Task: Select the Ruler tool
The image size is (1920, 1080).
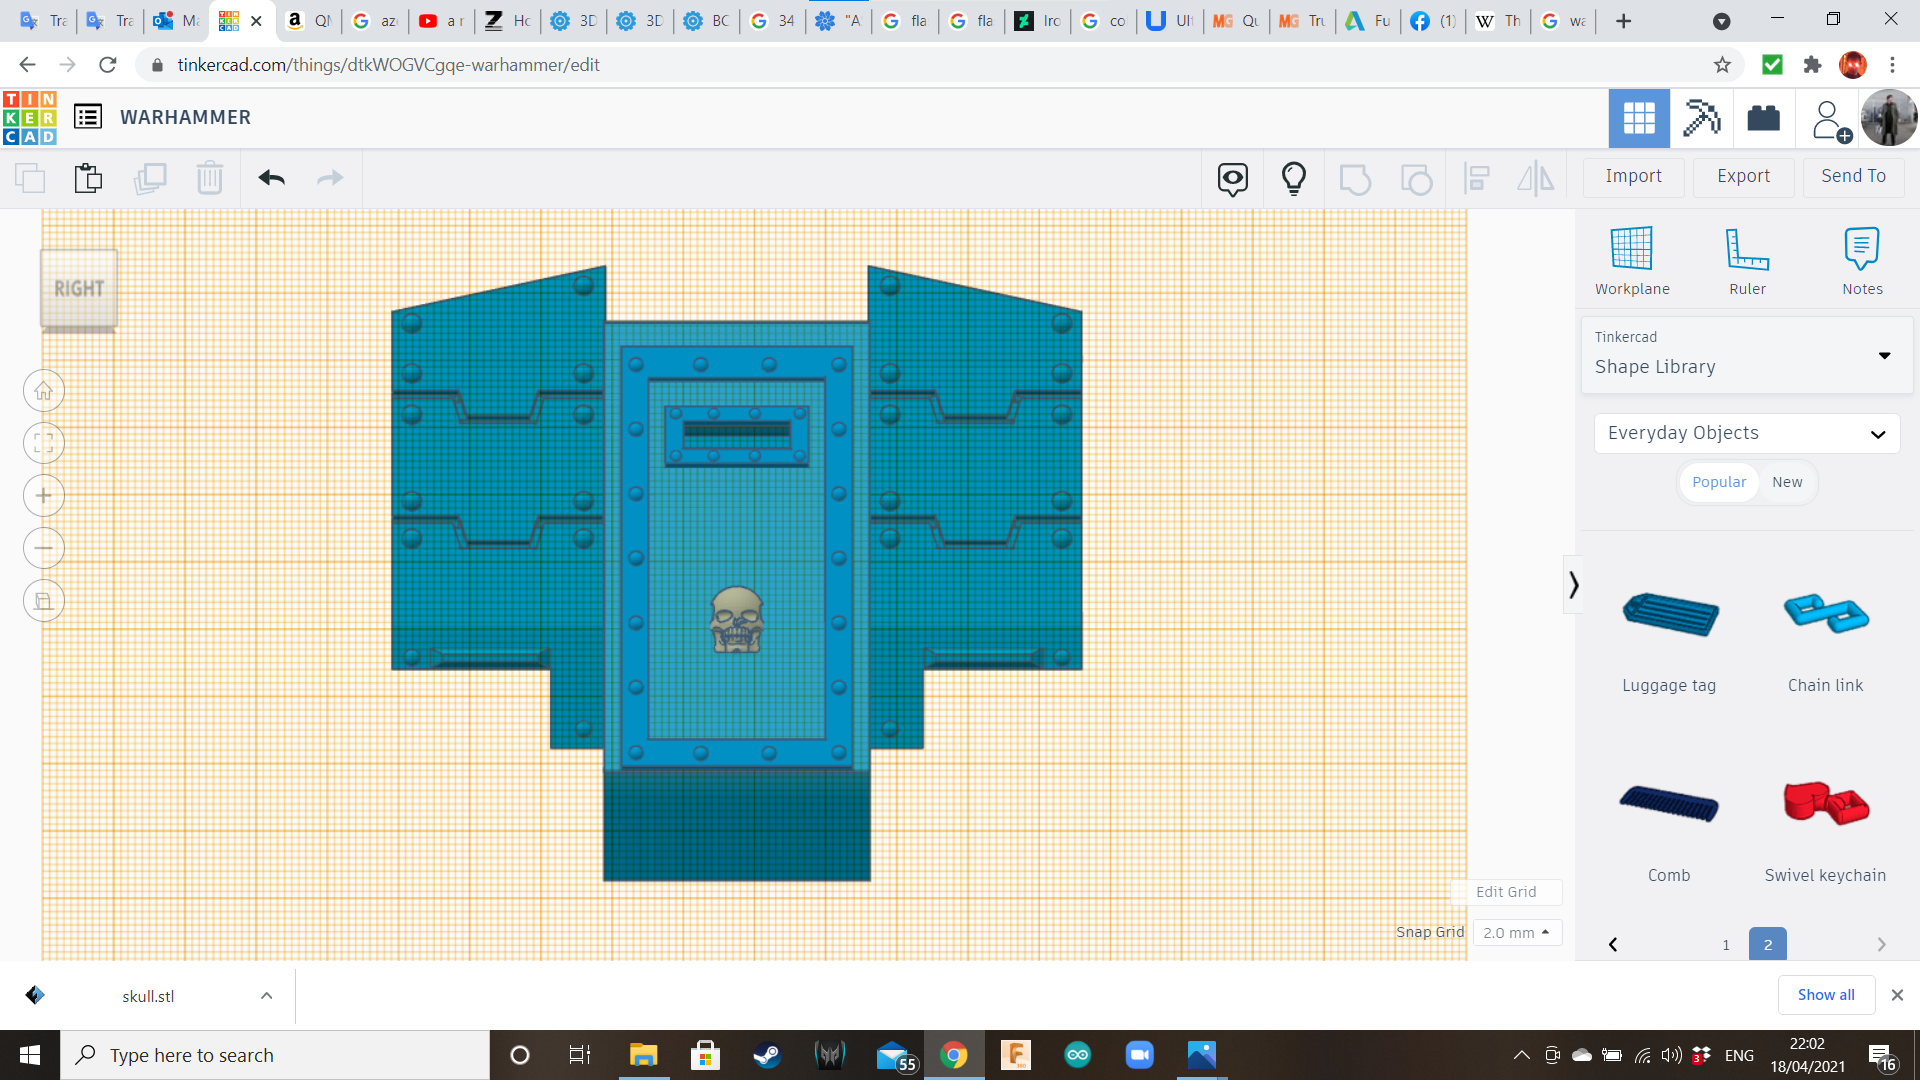Action: tap(1747, 260)
